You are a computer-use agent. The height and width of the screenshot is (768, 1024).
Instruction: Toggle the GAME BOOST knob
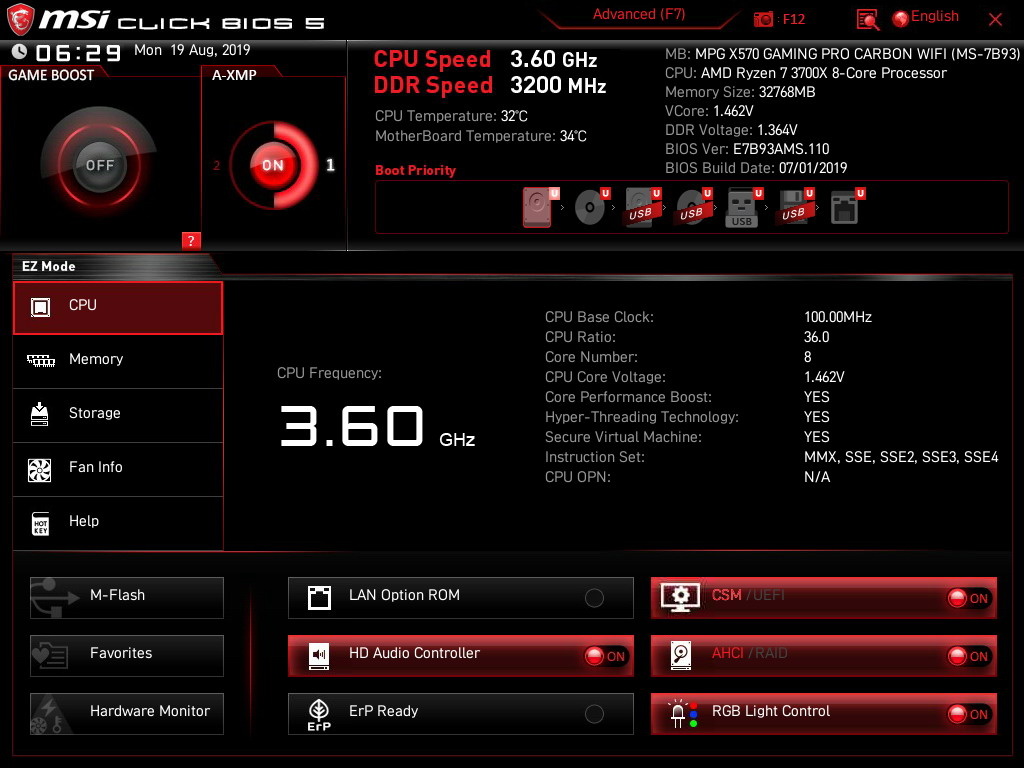(x=99, y=165)
